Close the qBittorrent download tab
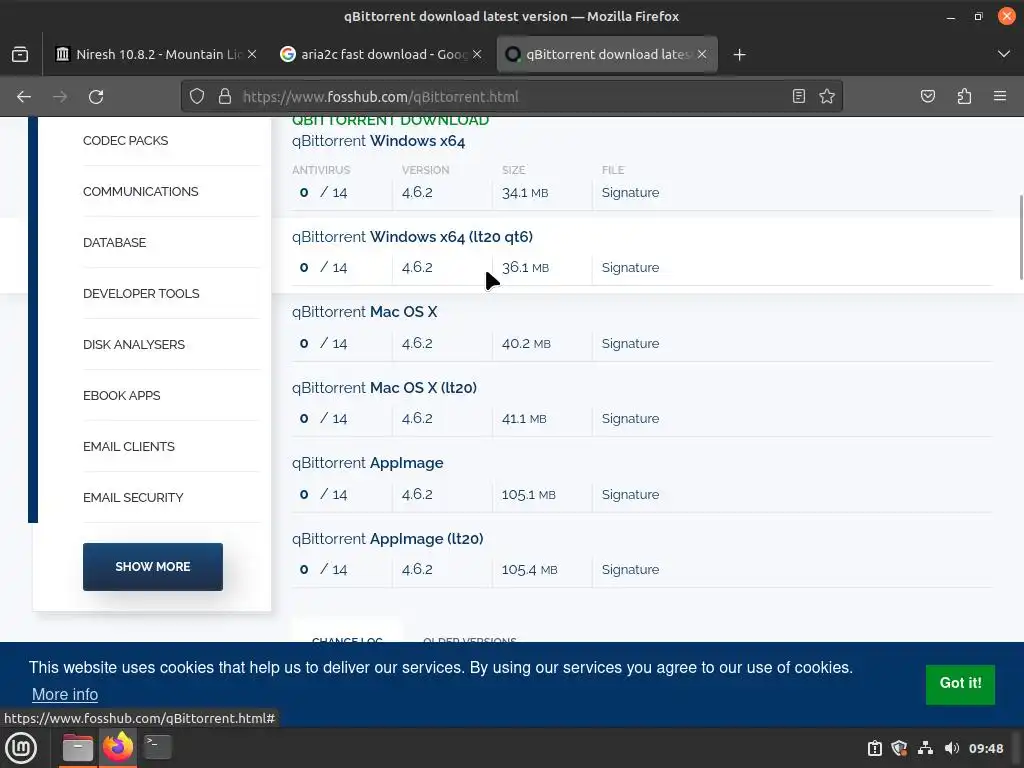The width and height of the screenshot is (1024, 768). [702, 54]
